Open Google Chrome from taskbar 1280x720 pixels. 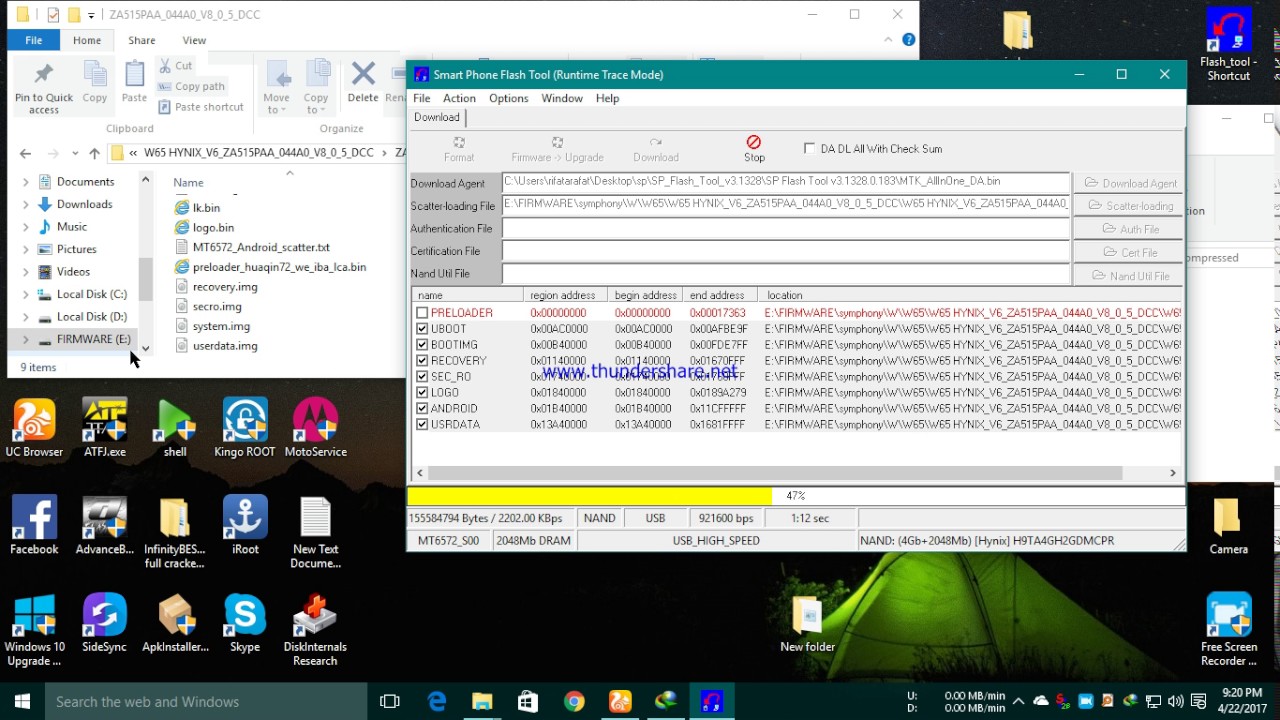[x=574, y=702]
